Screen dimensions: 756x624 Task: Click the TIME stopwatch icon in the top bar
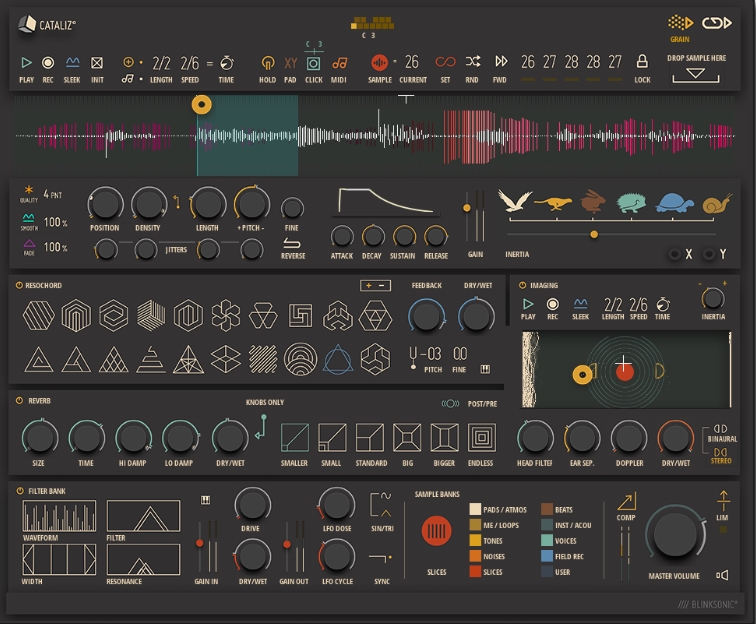point(227,63)
